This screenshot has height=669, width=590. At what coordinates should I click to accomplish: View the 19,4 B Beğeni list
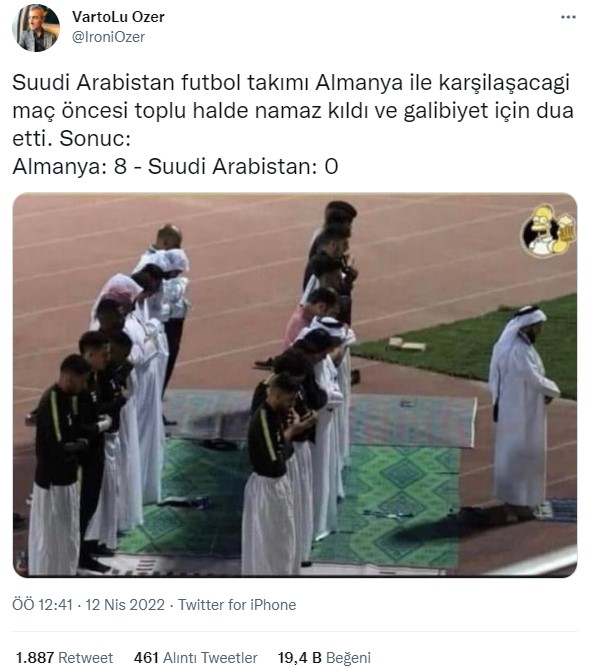click(x=325, y=657)
